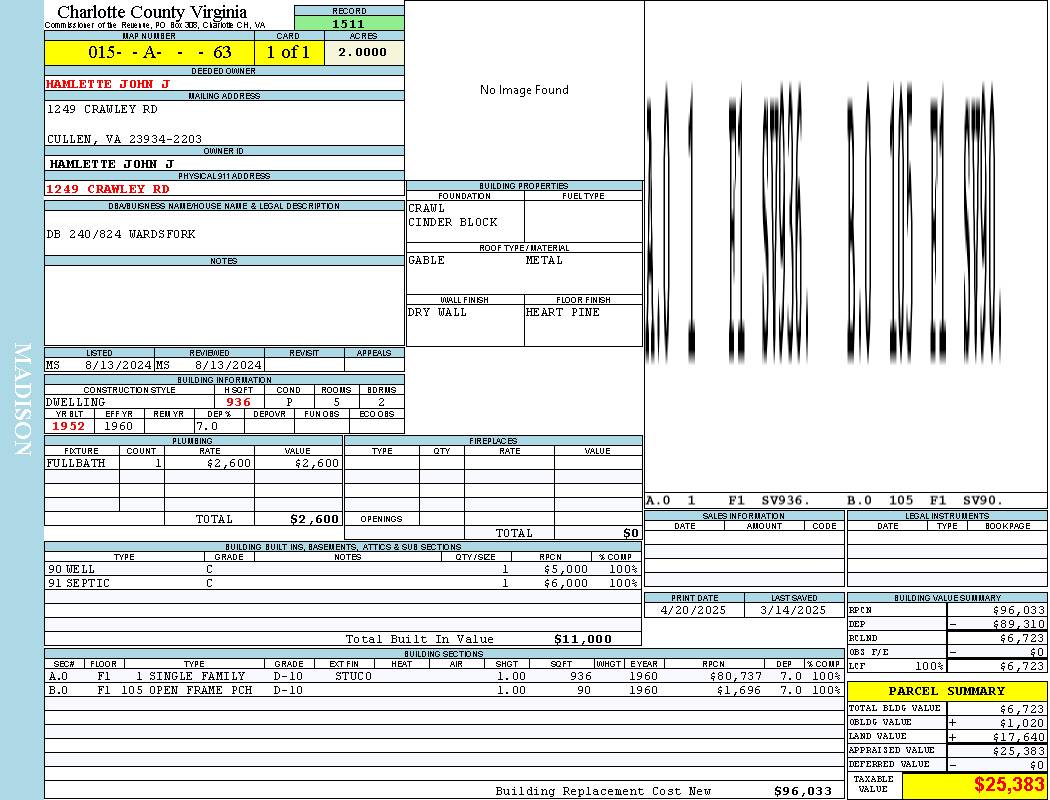Select deeded owner HAMLETTE JOHN J in red
The height and width of the screenshot is (800, 1050).
point(108,84)
